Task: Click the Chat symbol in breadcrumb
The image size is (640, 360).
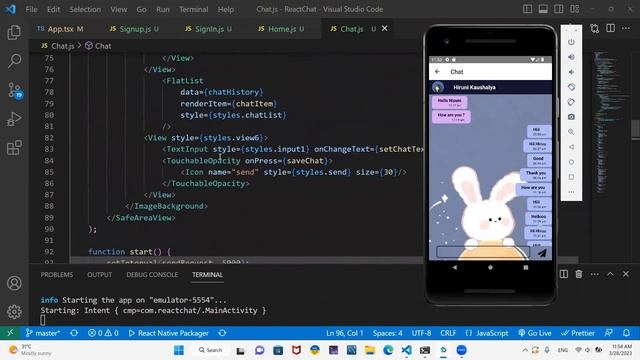Action: [98, 46]
